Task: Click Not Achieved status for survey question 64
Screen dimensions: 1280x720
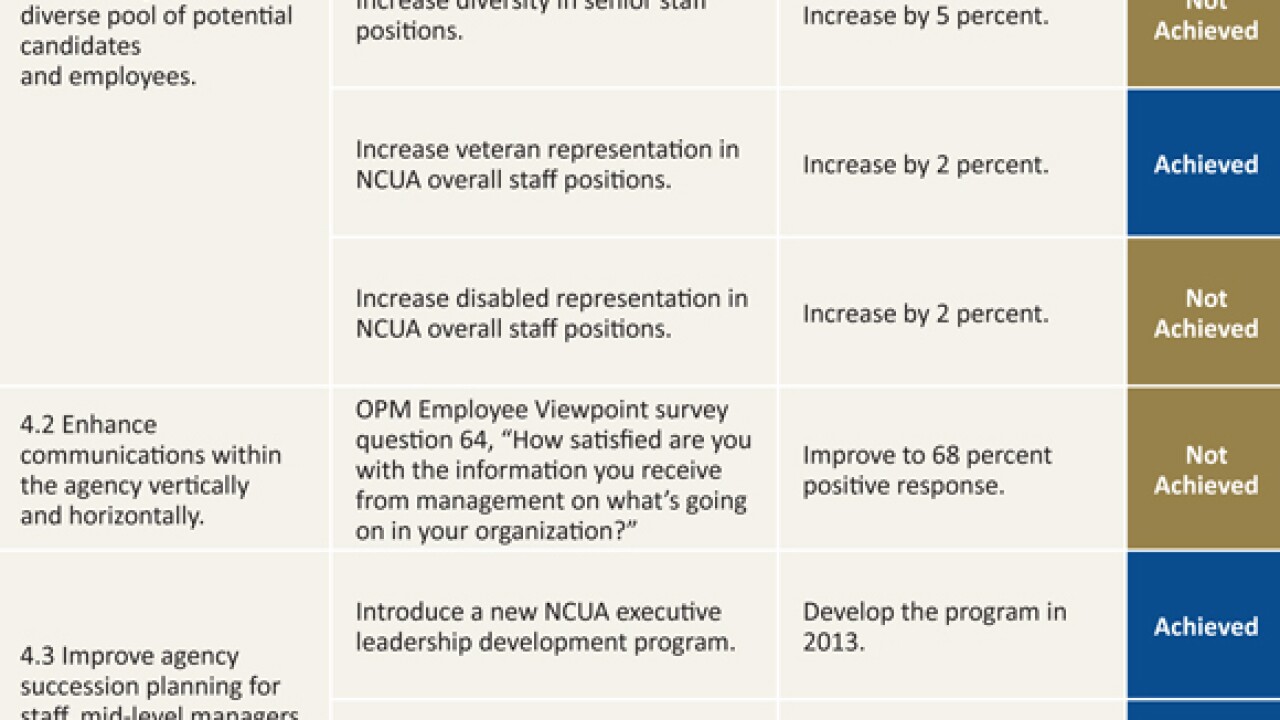Action: 1205,469
